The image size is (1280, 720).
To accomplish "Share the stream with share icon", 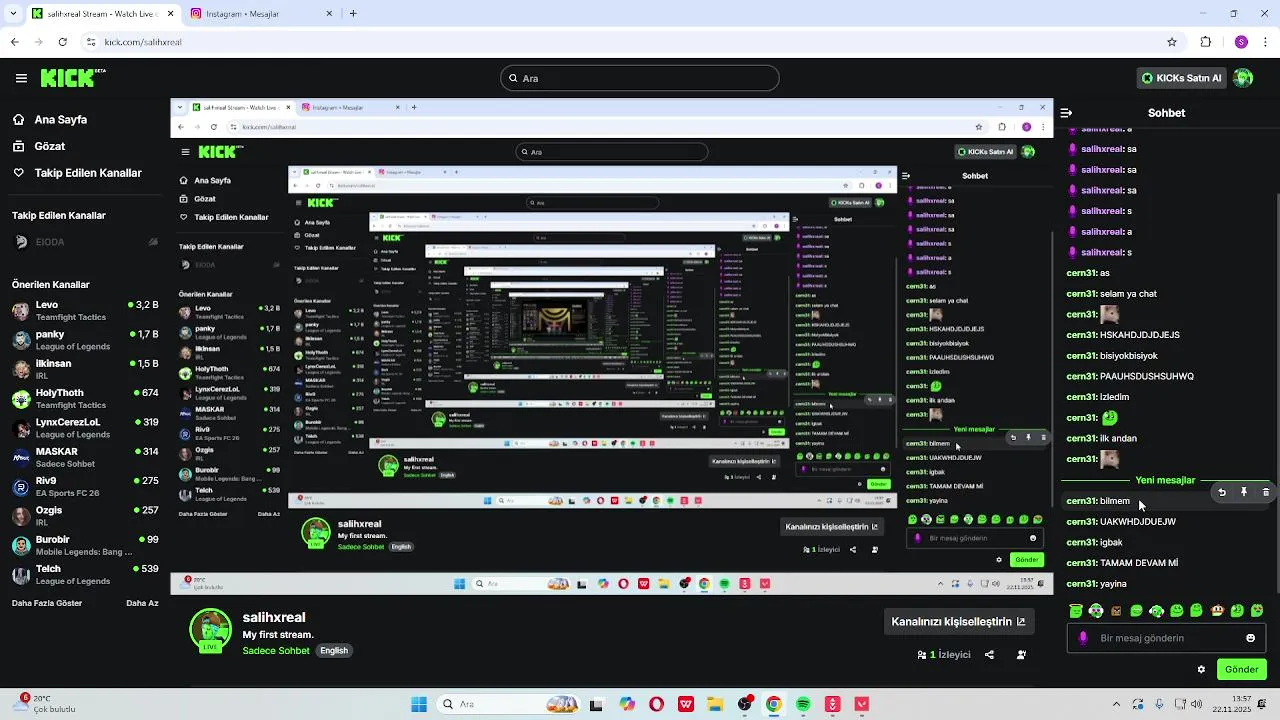I will pyautogui.click(x=989, y=655).
